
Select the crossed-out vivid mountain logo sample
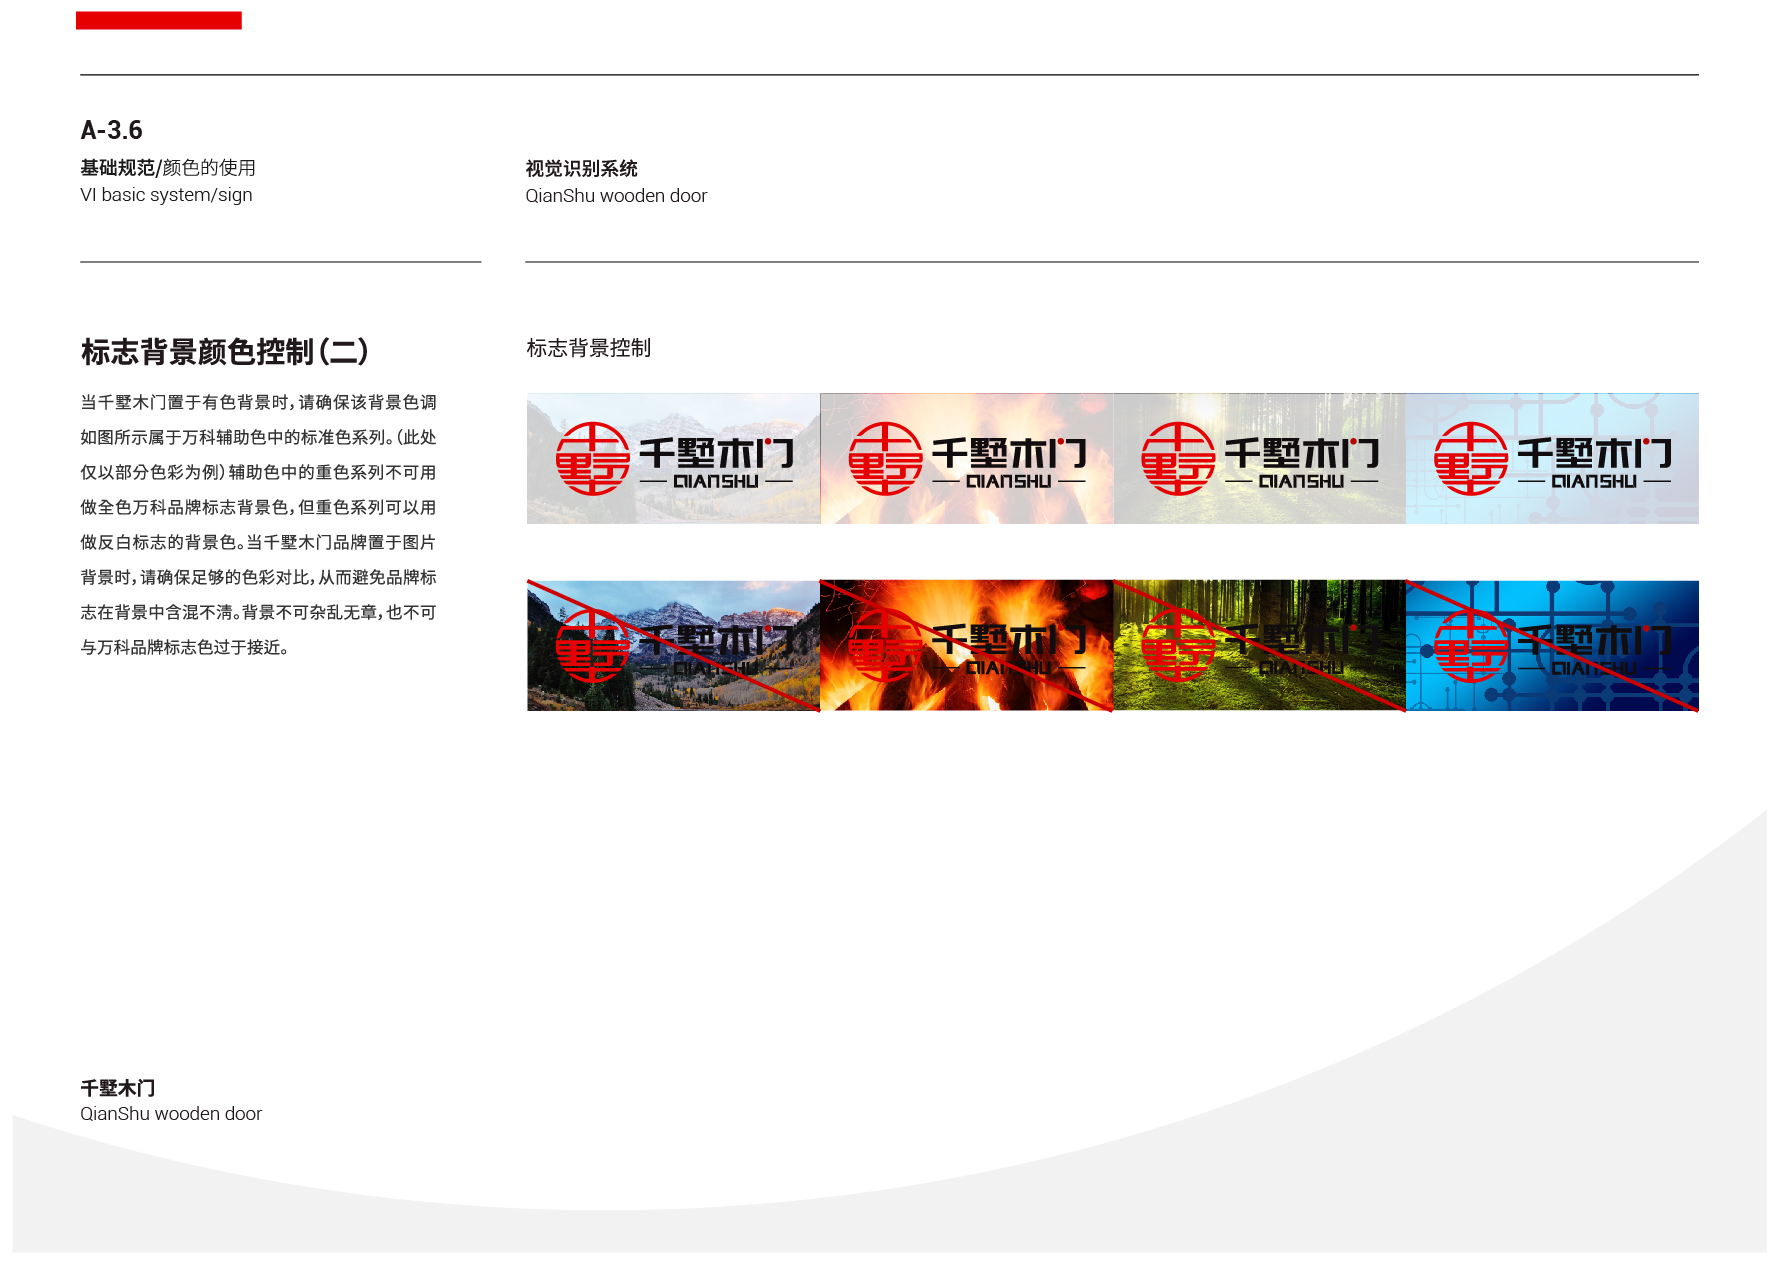coord(673,646)
